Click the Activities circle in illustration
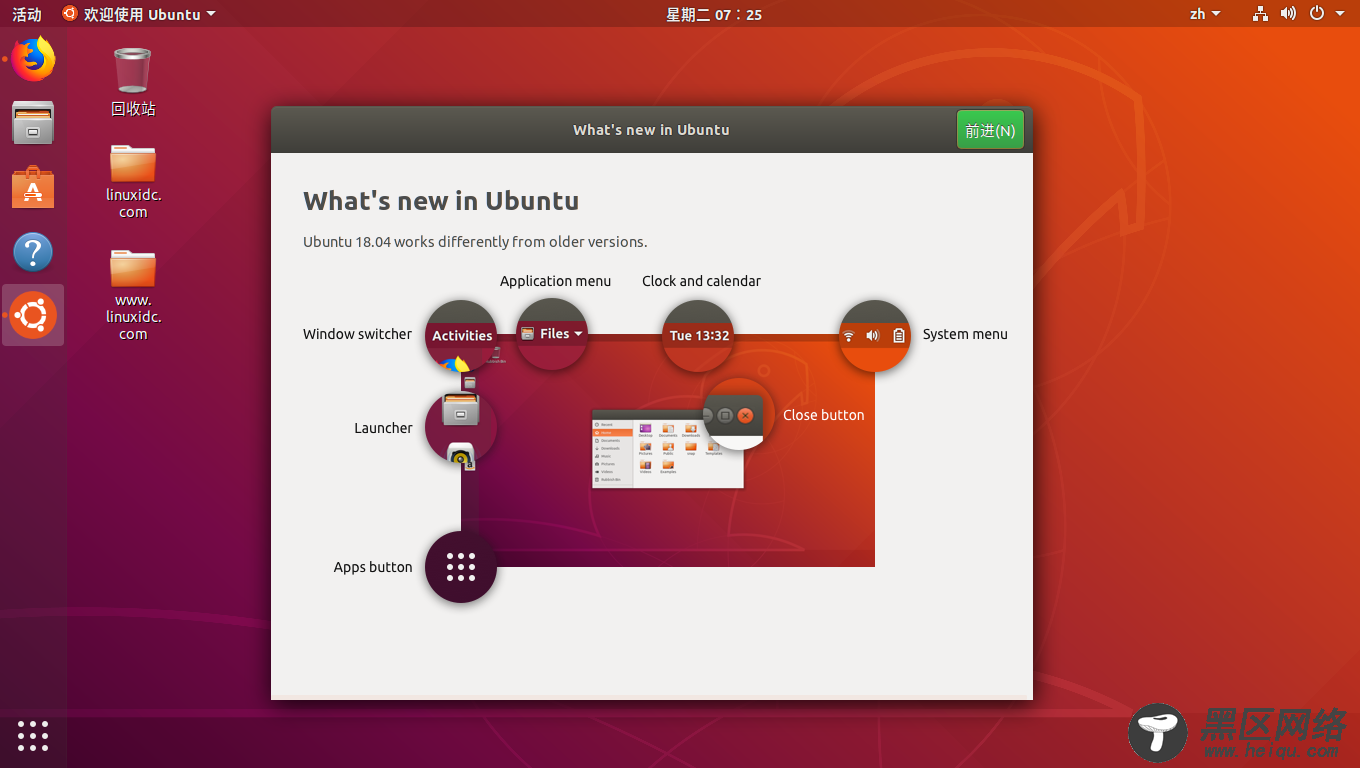This screenshot has height=768, width=1360. [461, 336]
